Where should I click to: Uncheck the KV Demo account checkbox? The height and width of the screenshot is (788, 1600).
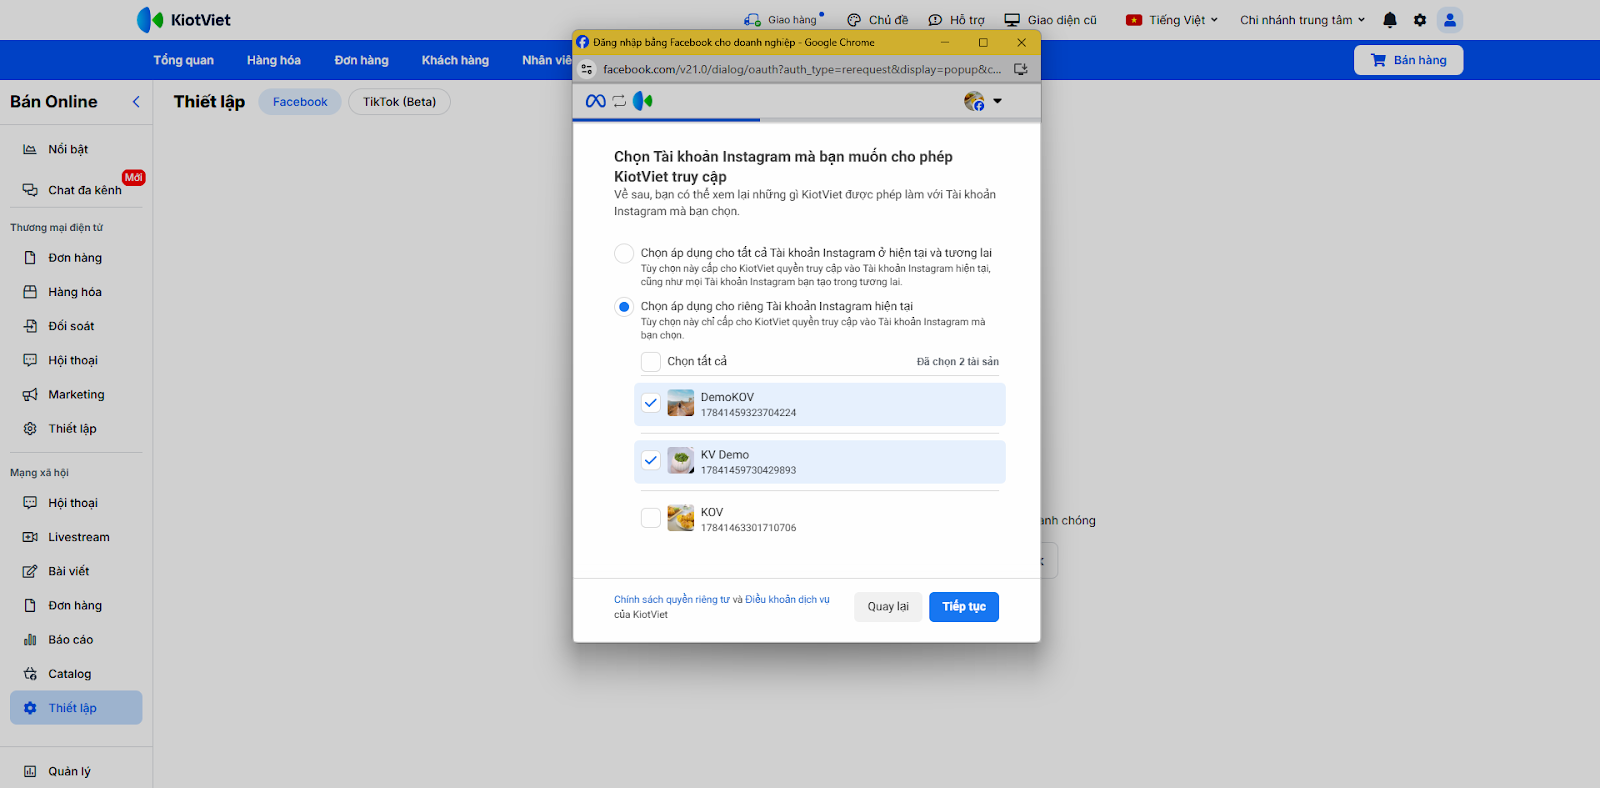[651, 460]
